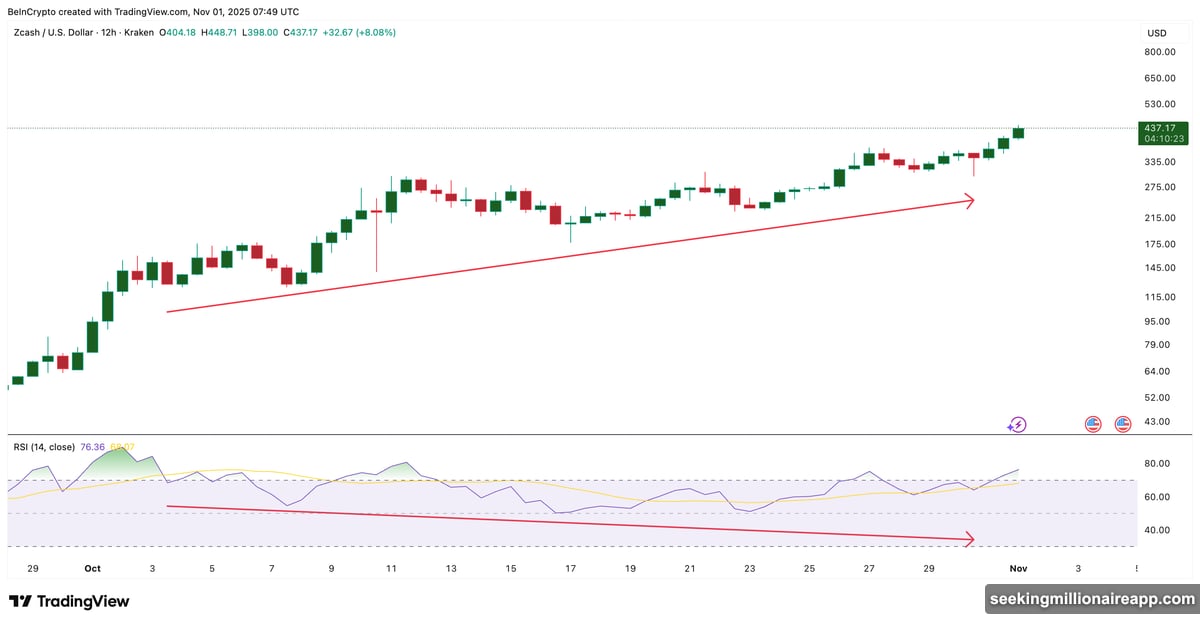Viewport: 1200px width, 624px height.
Task: Open the Oct label on the date axis
Action: (x=91, y=567)
